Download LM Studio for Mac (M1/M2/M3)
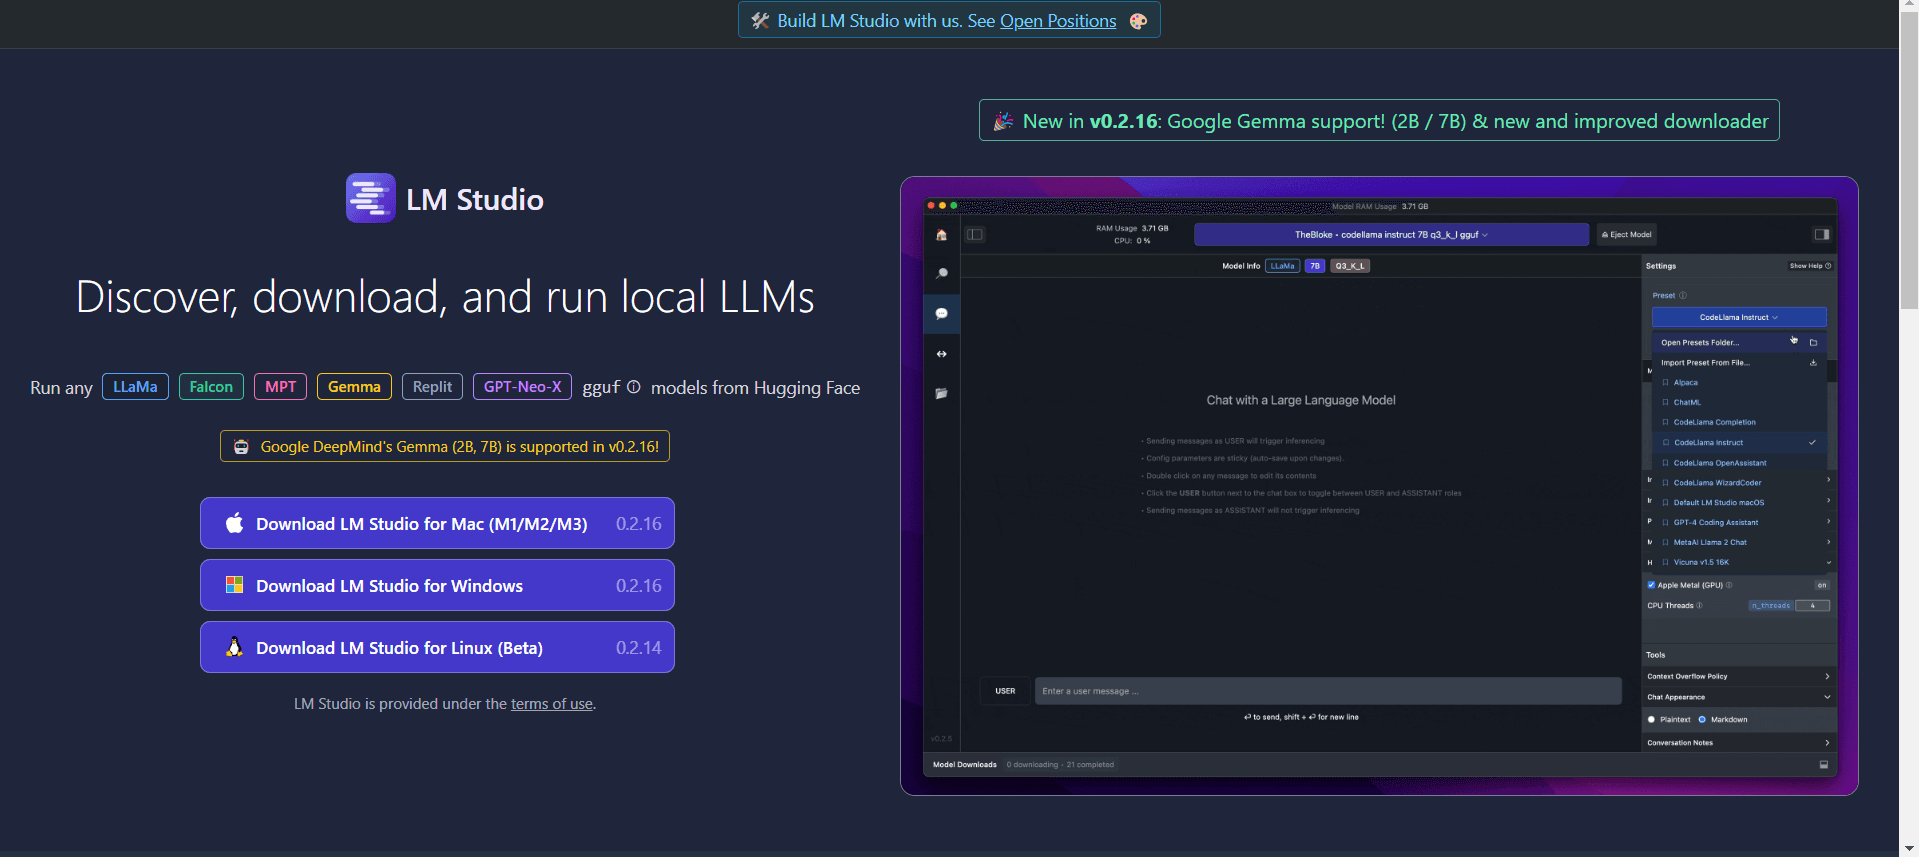The image size is (1919, 857). (x=437, y=523)
